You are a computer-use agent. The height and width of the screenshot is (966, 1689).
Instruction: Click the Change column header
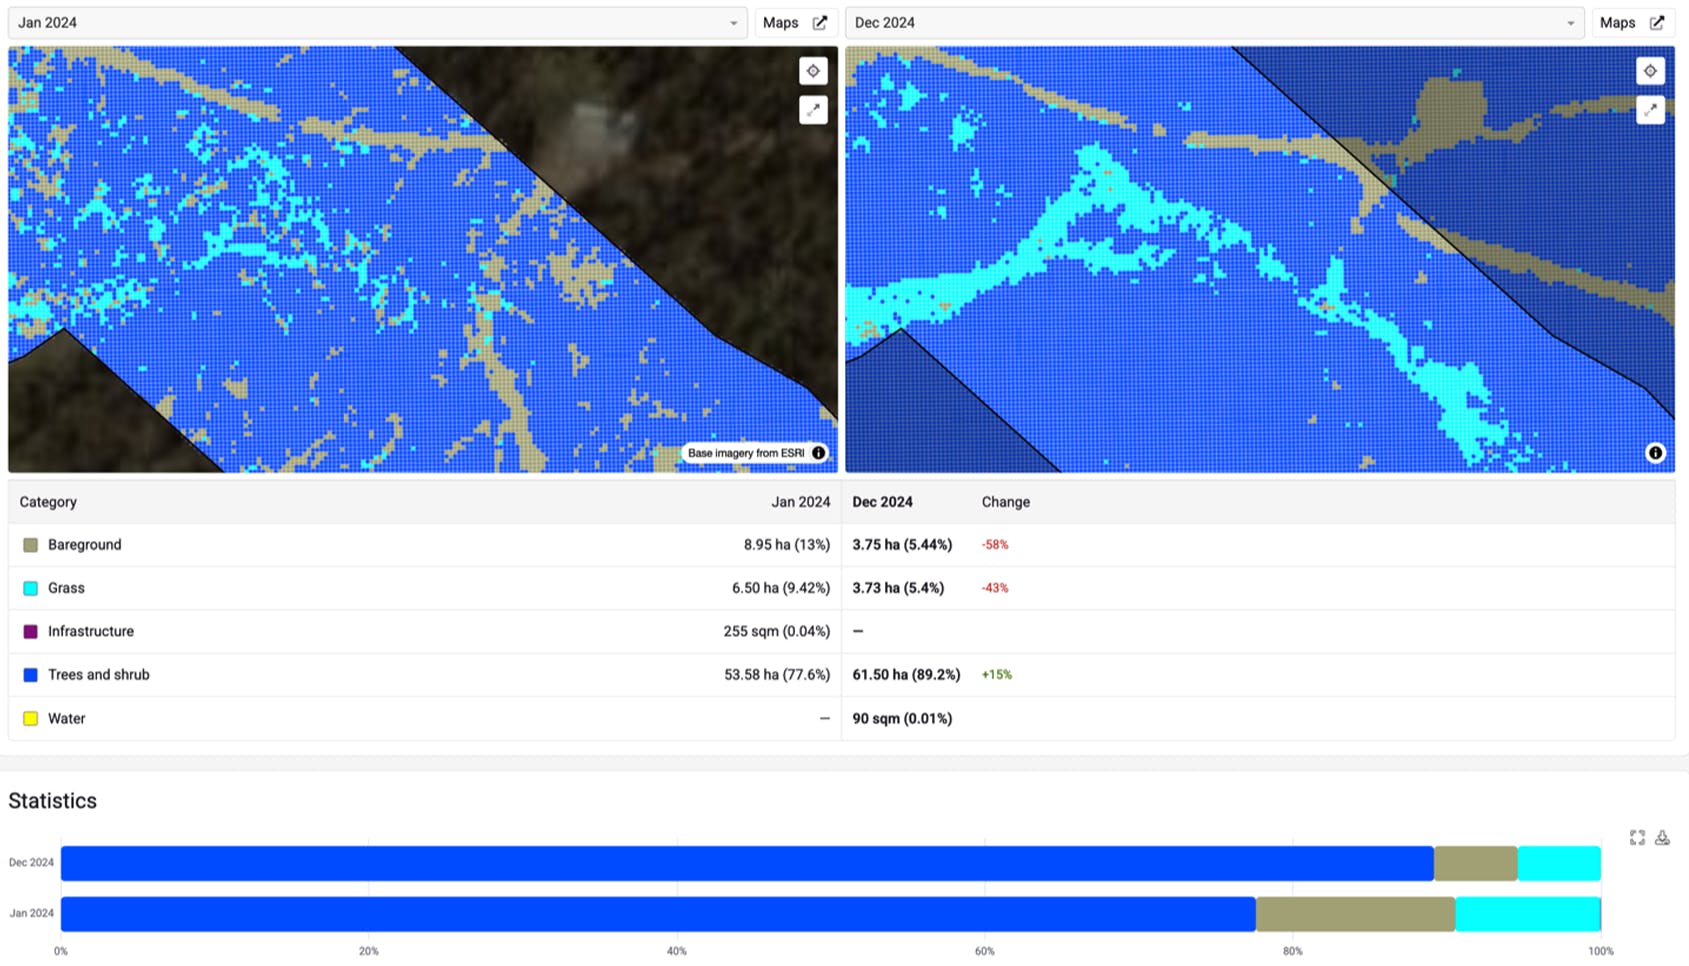1005,502
